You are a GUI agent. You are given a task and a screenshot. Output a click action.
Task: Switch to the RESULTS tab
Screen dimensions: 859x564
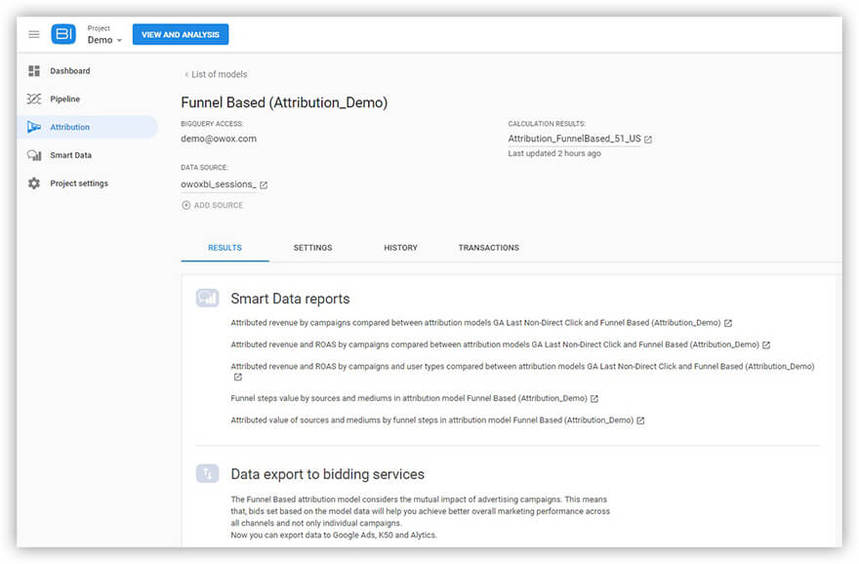coord(224,248)
